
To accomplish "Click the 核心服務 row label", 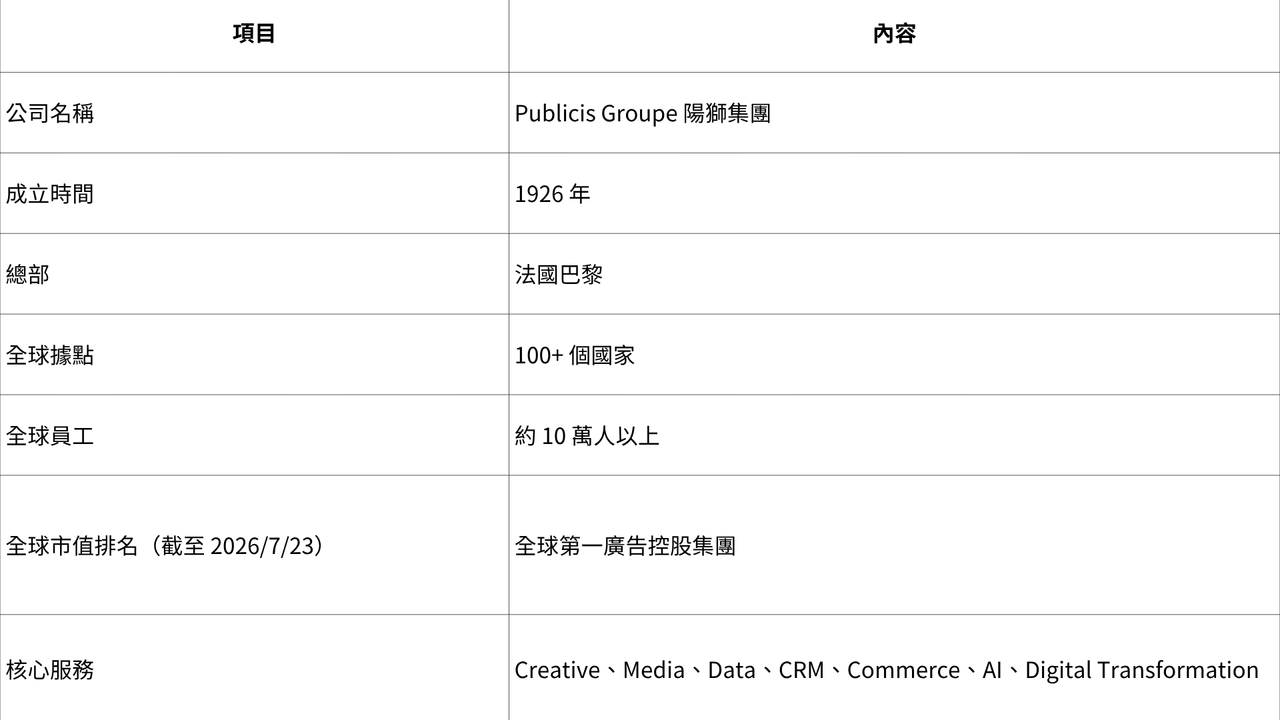I will click(254, 668).
